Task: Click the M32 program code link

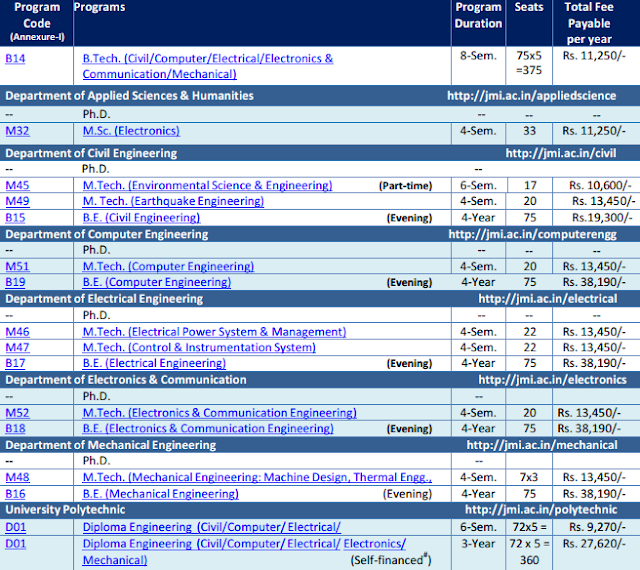Action: [17, 131]
